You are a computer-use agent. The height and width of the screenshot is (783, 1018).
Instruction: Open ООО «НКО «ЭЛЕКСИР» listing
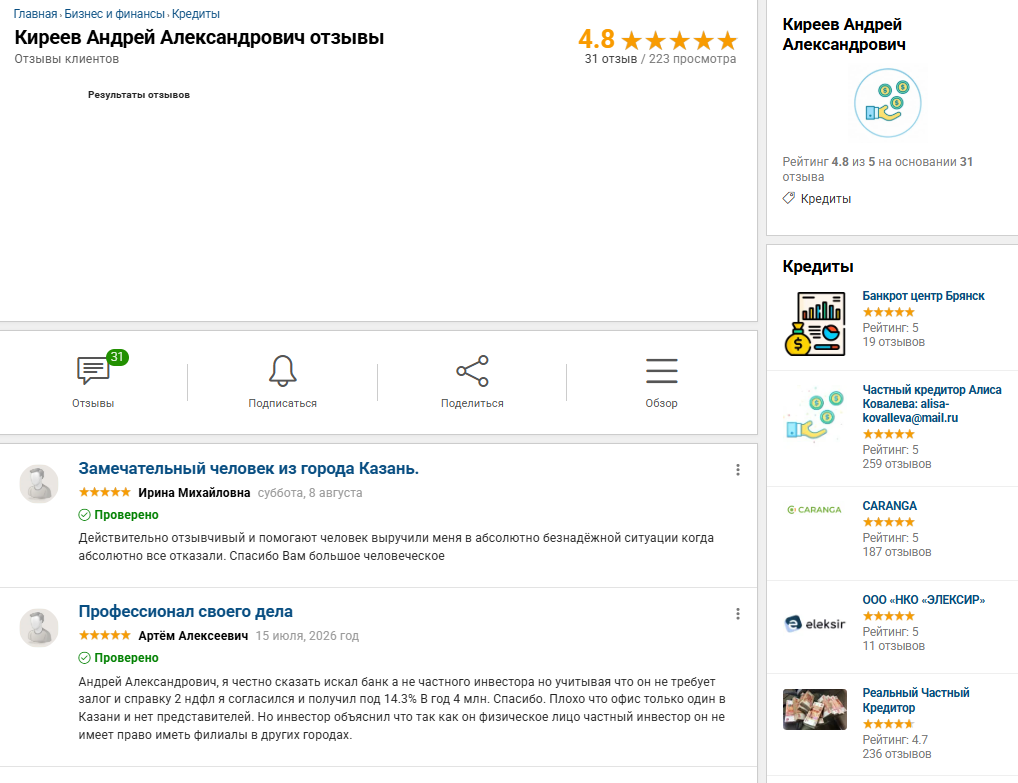pyautogui.click(x=923, y=600)
